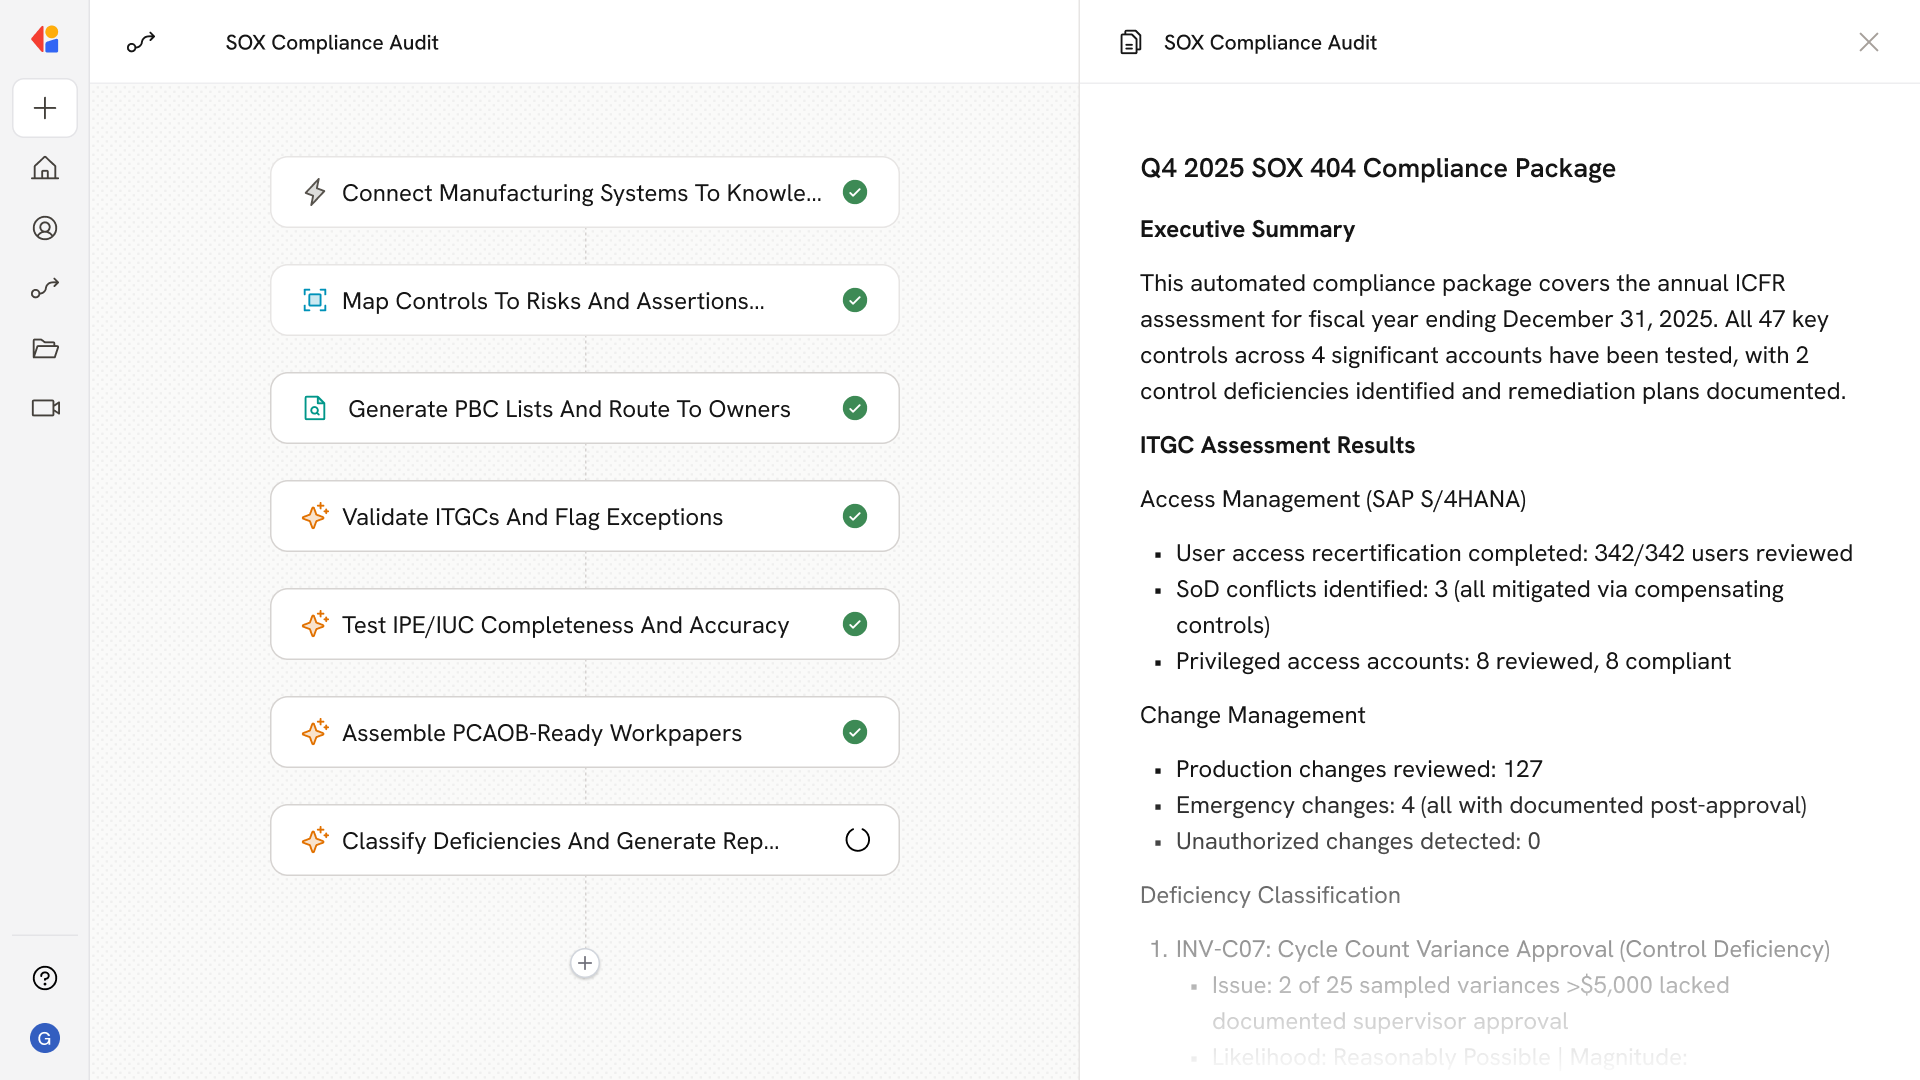Click the workflow icon beside the header title

pos(141,42)
